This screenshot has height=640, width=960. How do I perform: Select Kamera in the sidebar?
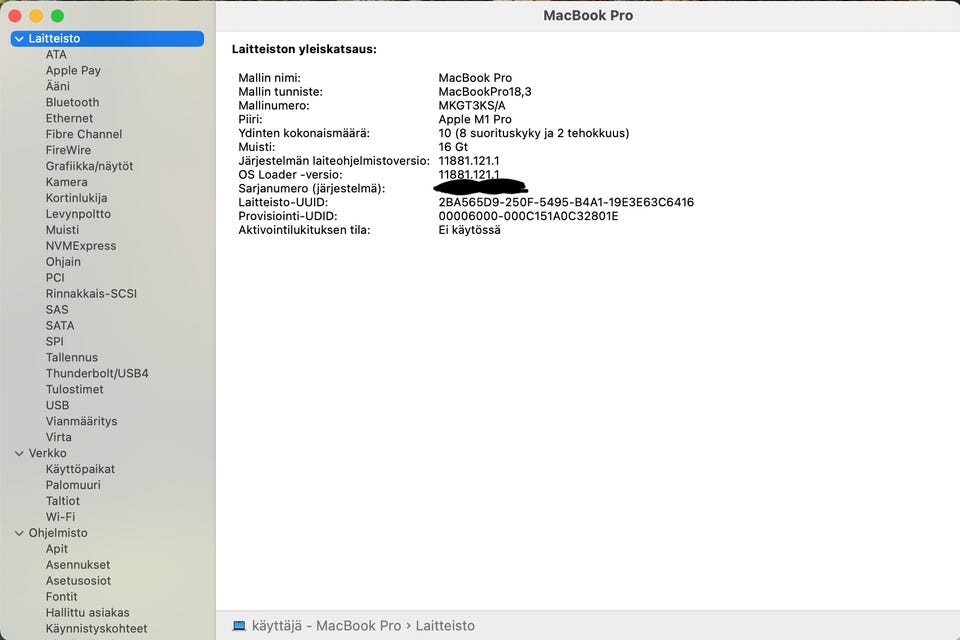(66, 182)
